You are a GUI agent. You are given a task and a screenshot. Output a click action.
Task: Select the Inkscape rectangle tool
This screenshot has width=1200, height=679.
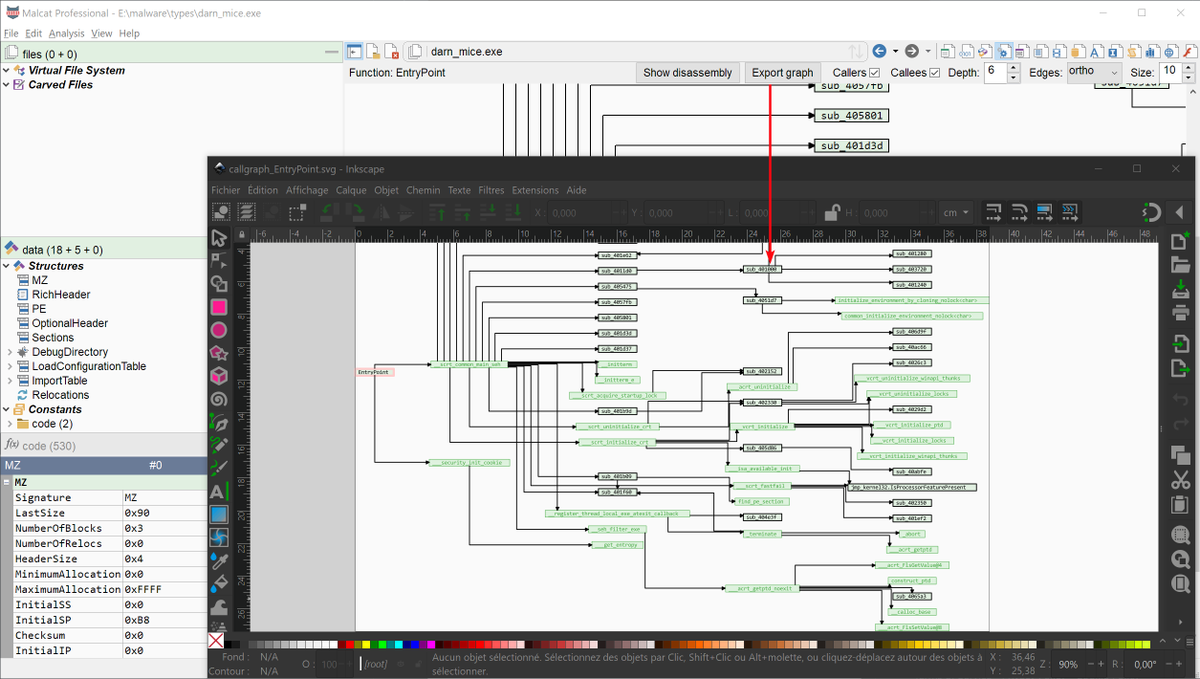tap(218, 307)
